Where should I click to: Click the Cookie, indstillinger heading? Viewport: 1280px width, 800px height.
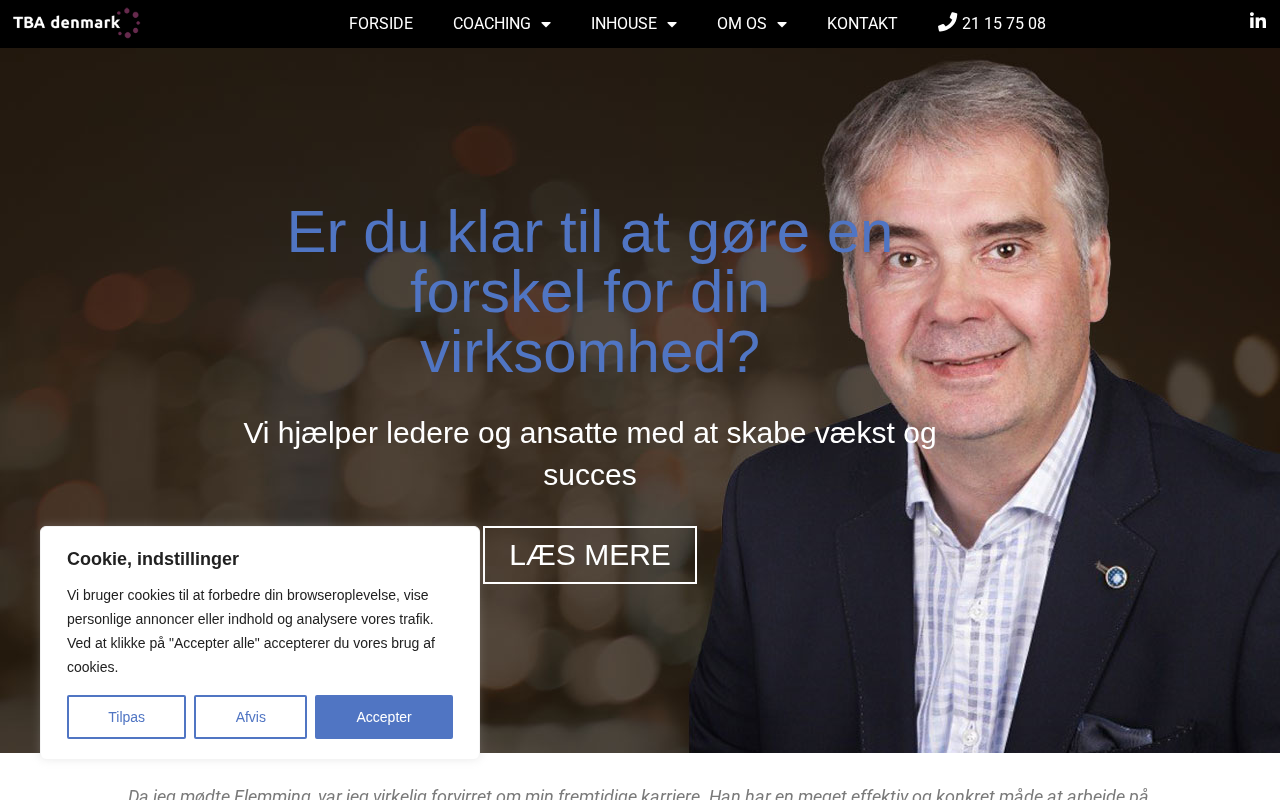(153, 559)
